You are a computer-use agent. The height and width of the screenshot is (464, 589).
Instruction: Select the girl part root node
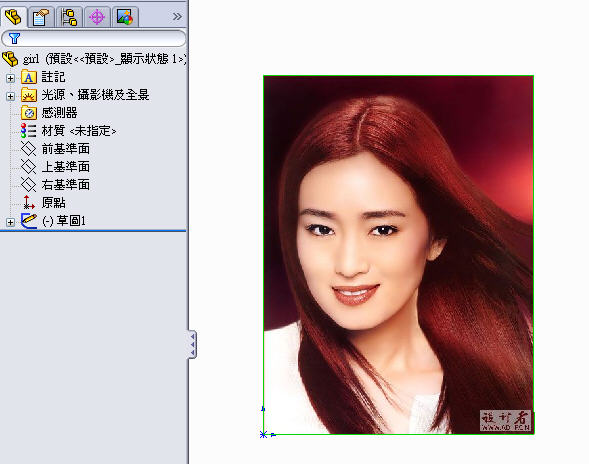(x=104, y=59)
